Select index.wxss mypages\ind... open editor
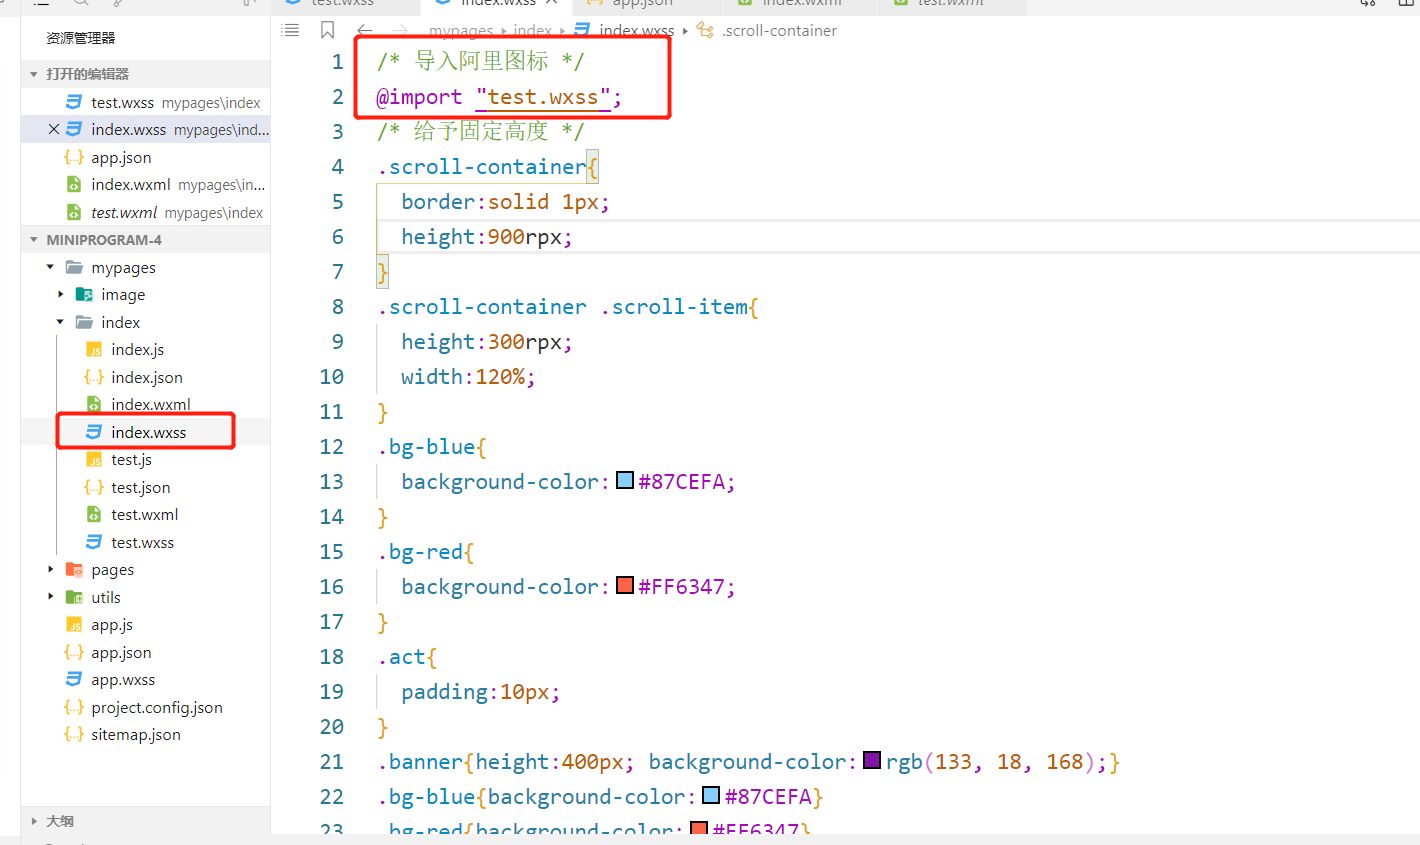Image resolution: width=1420 pixels, height=845 pixels. click(x=145, y=129)
